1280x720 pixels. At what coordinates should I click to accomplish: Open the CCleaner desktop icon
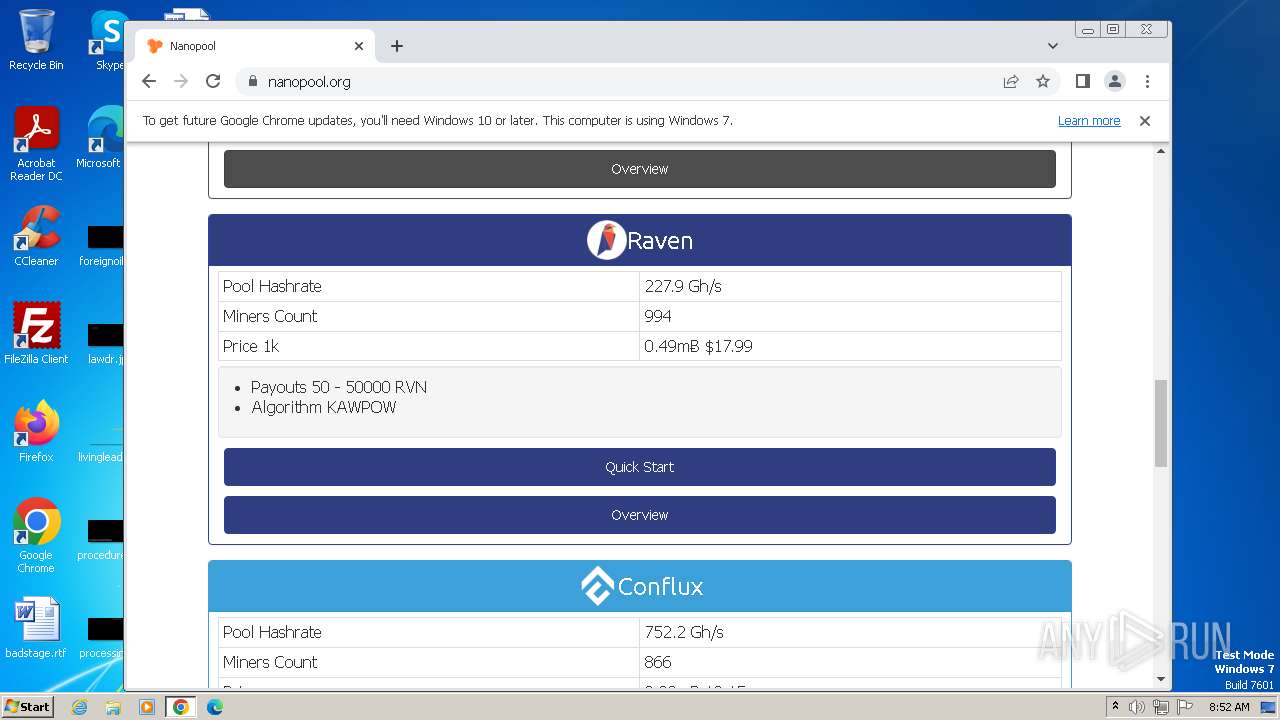(36, 236)
